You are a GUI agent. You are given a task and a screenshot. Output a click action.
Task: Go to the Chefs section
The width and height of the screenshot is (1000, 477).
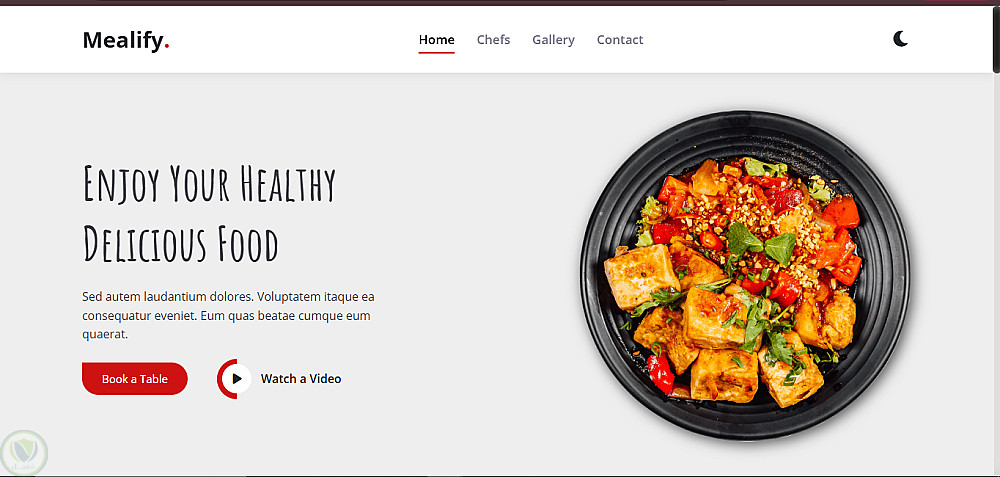click(494, 40)
